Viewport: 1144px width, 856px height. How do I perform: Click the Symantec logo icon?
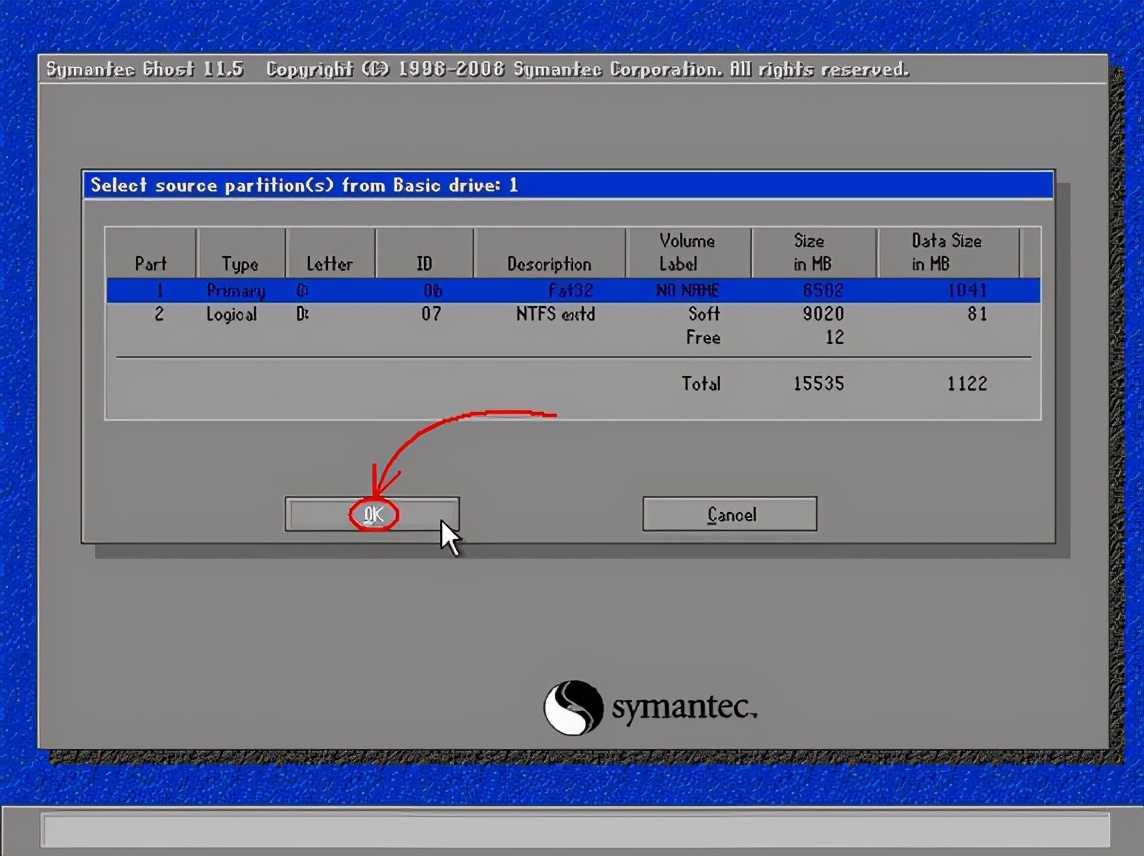point(573,708)
